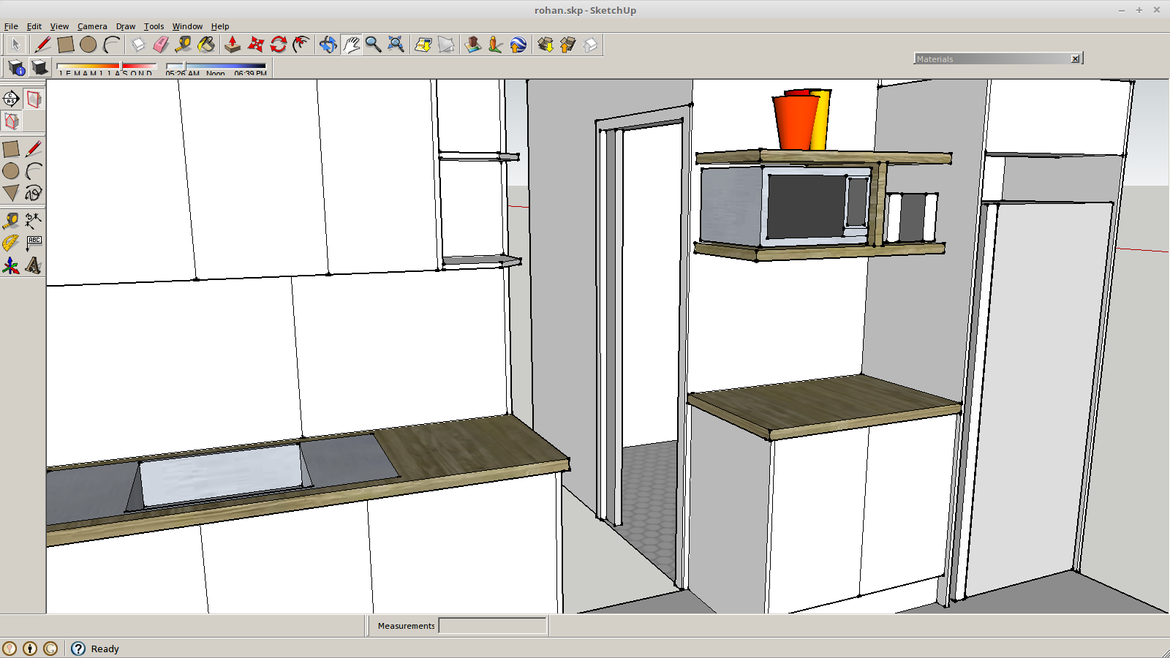1170x658 pixels.
Task: Activate the Orbit tool
Action: tap(327, 44)
